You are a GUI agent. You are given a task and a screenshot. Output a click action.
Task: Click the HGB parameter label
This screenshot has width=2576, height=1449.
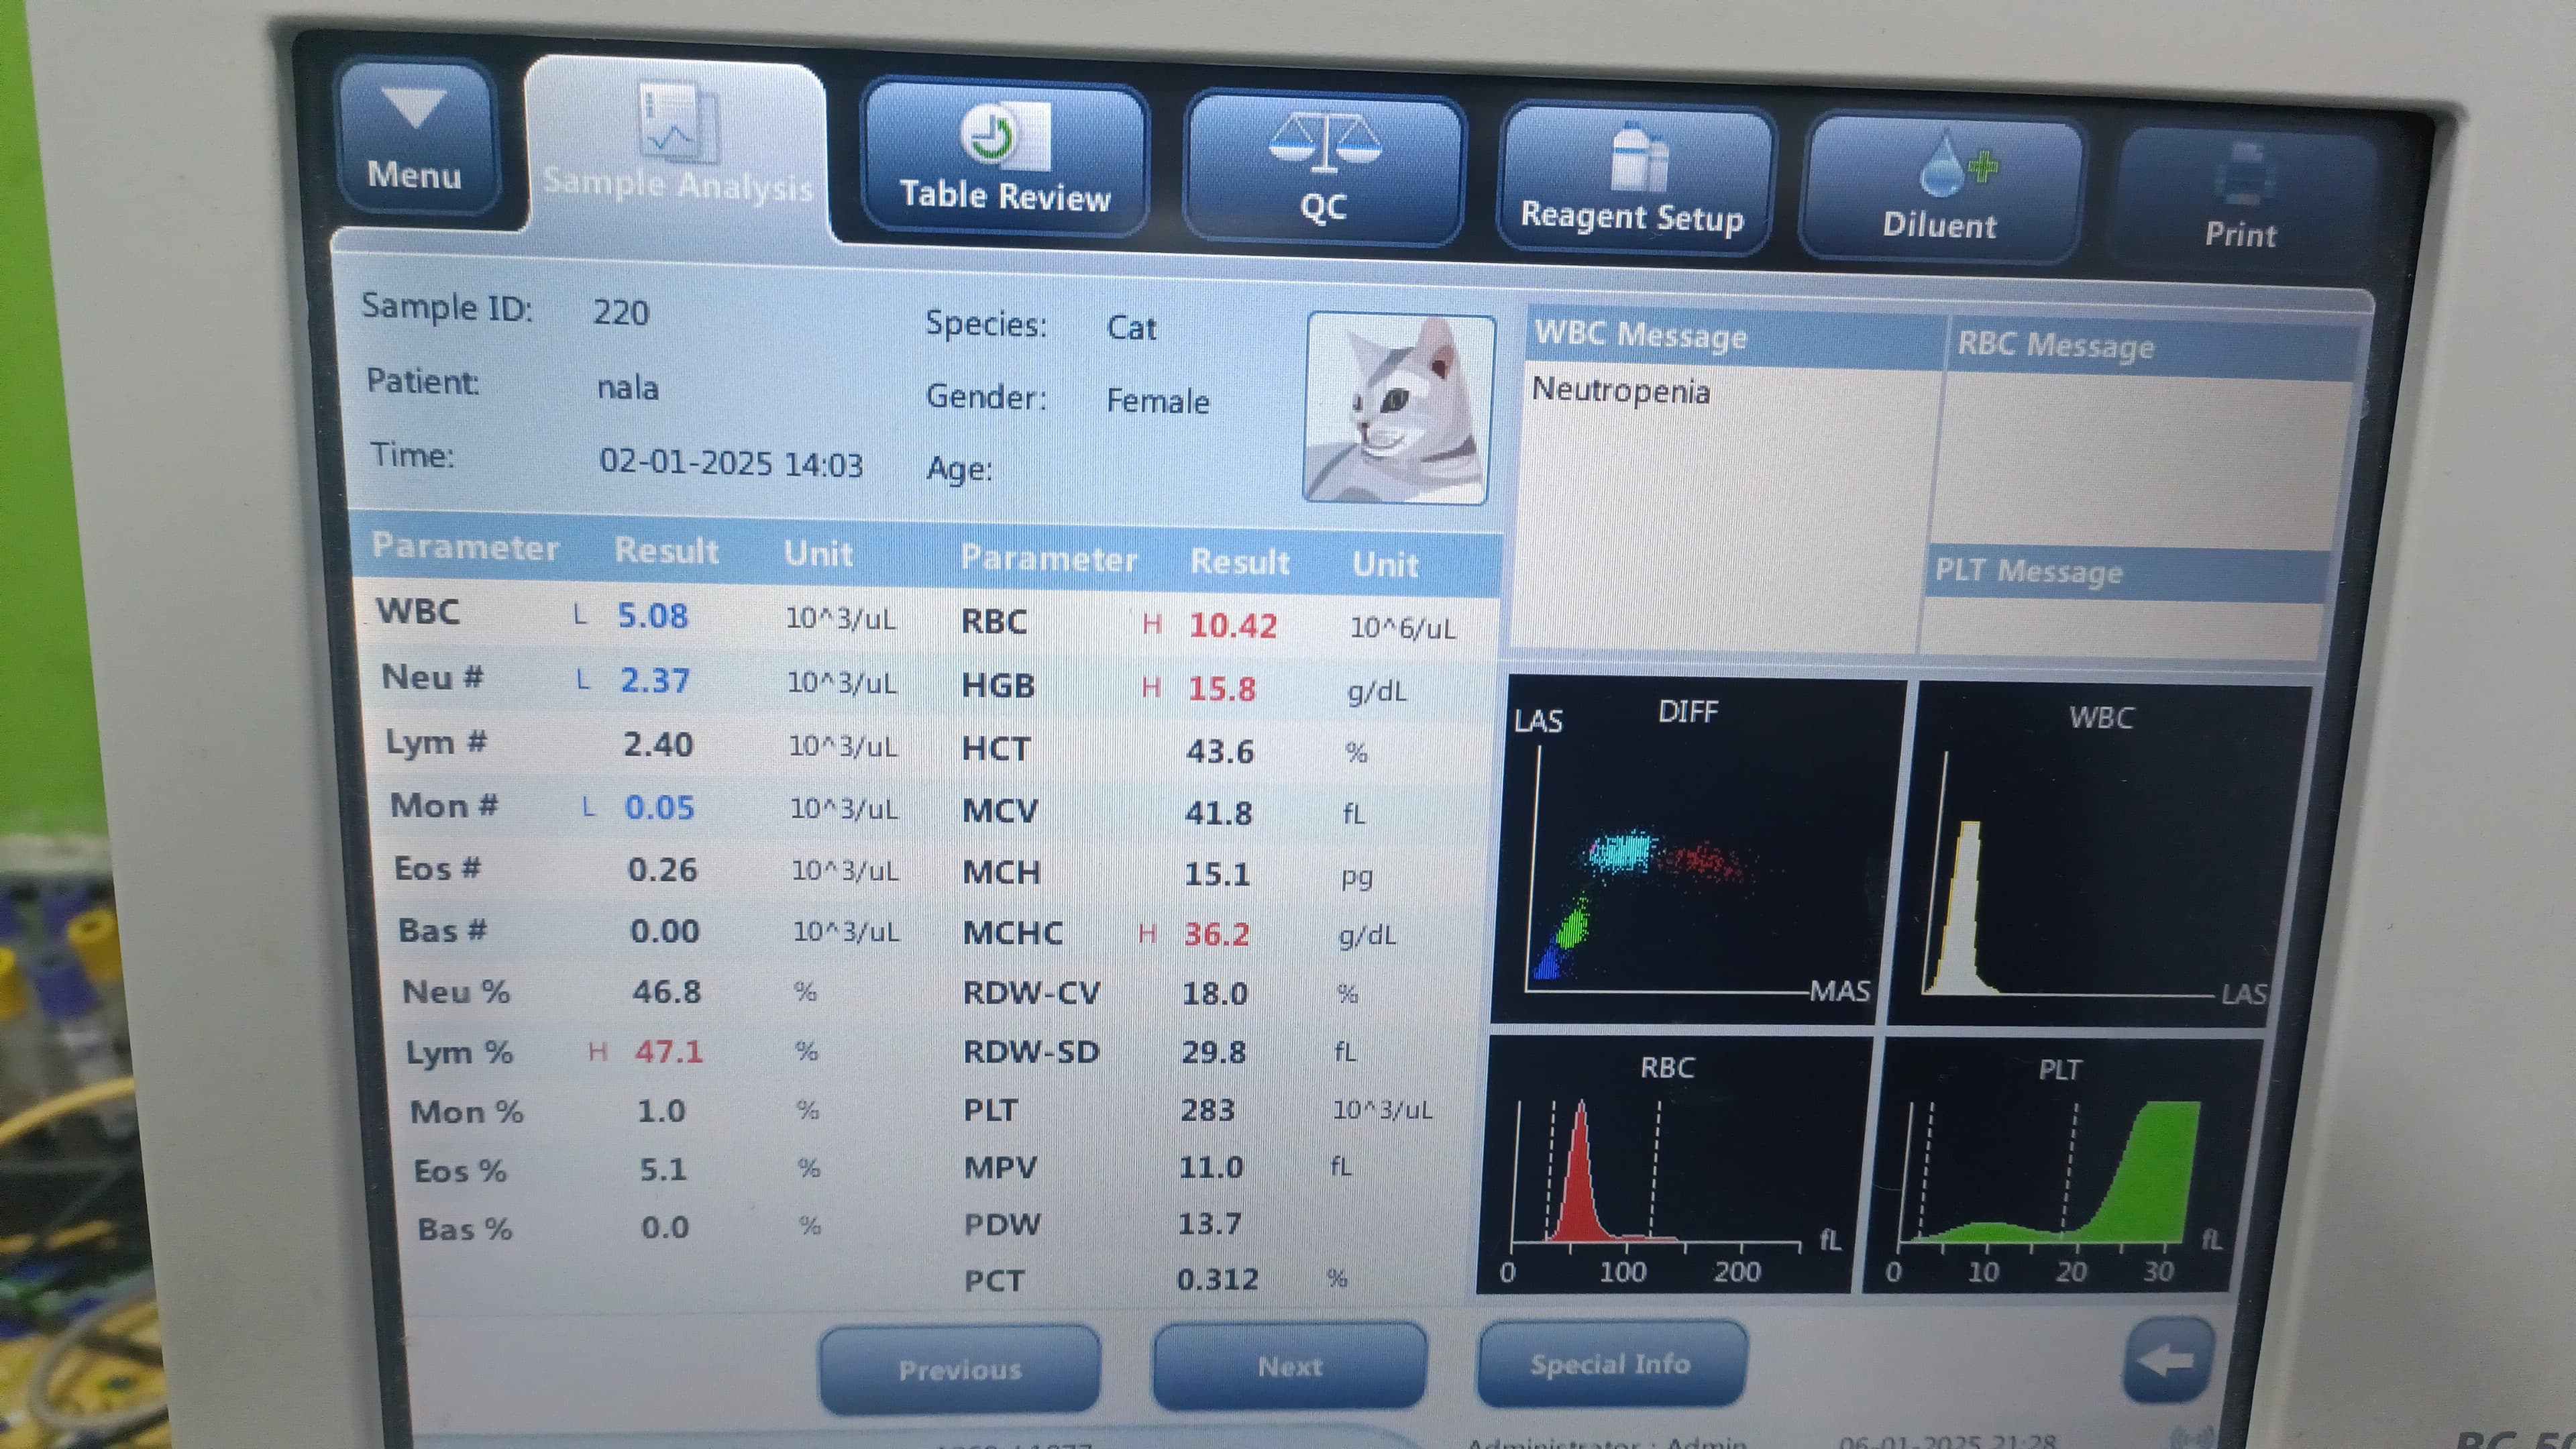998,686
